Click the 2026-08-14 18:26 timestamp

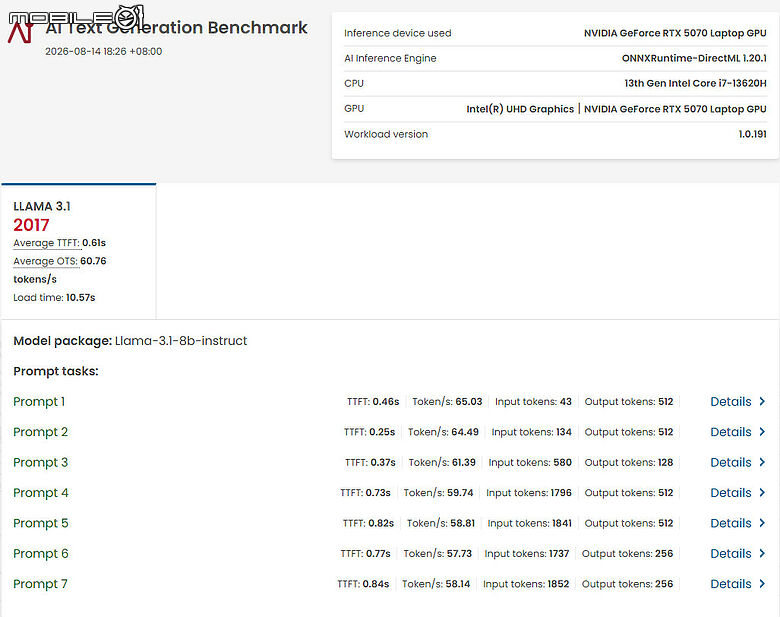[103, 51]
